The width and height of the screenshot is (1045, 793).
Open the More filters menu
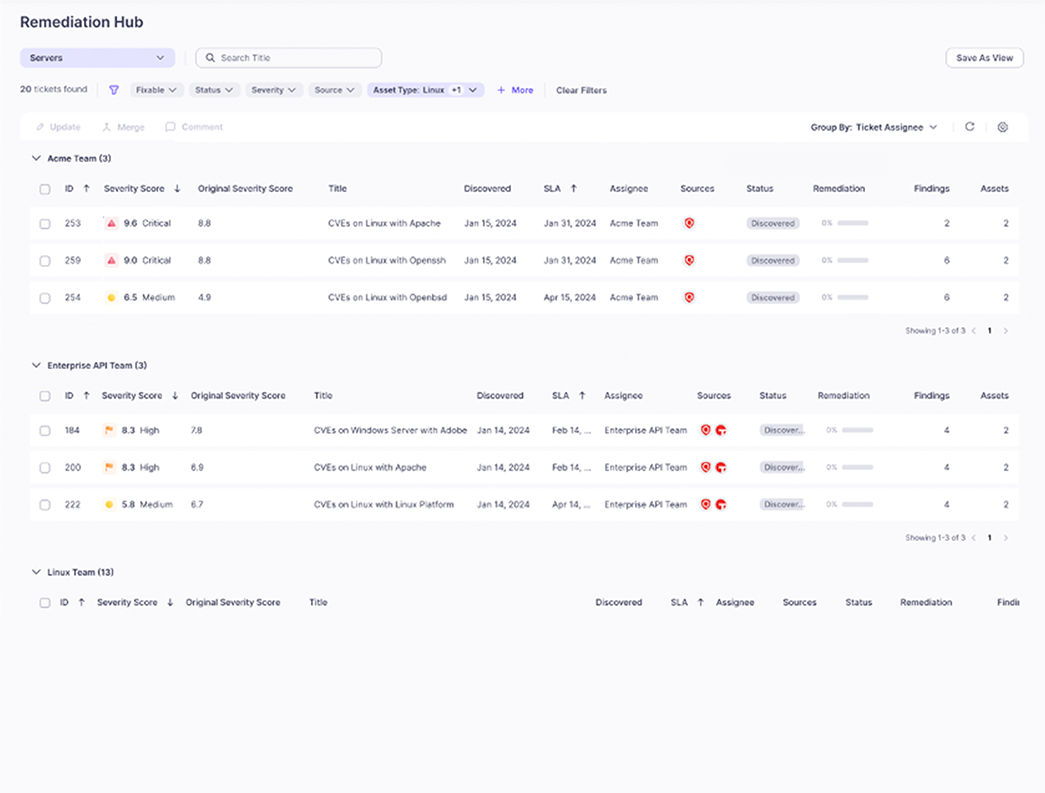[x=515, y=90]
